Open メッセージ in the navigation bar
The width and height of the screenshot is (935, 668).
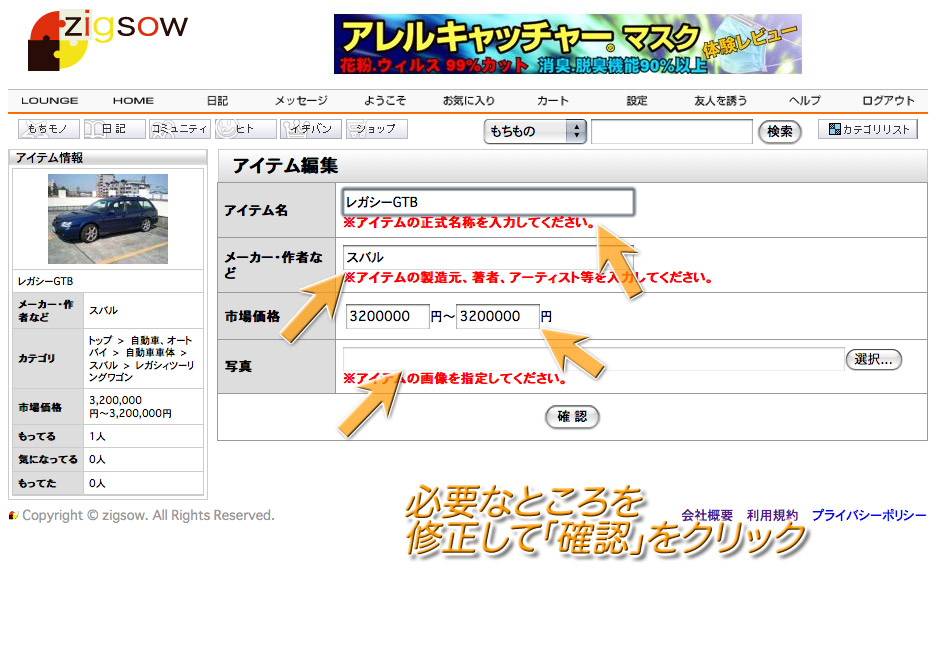click(x=301, y=101)
